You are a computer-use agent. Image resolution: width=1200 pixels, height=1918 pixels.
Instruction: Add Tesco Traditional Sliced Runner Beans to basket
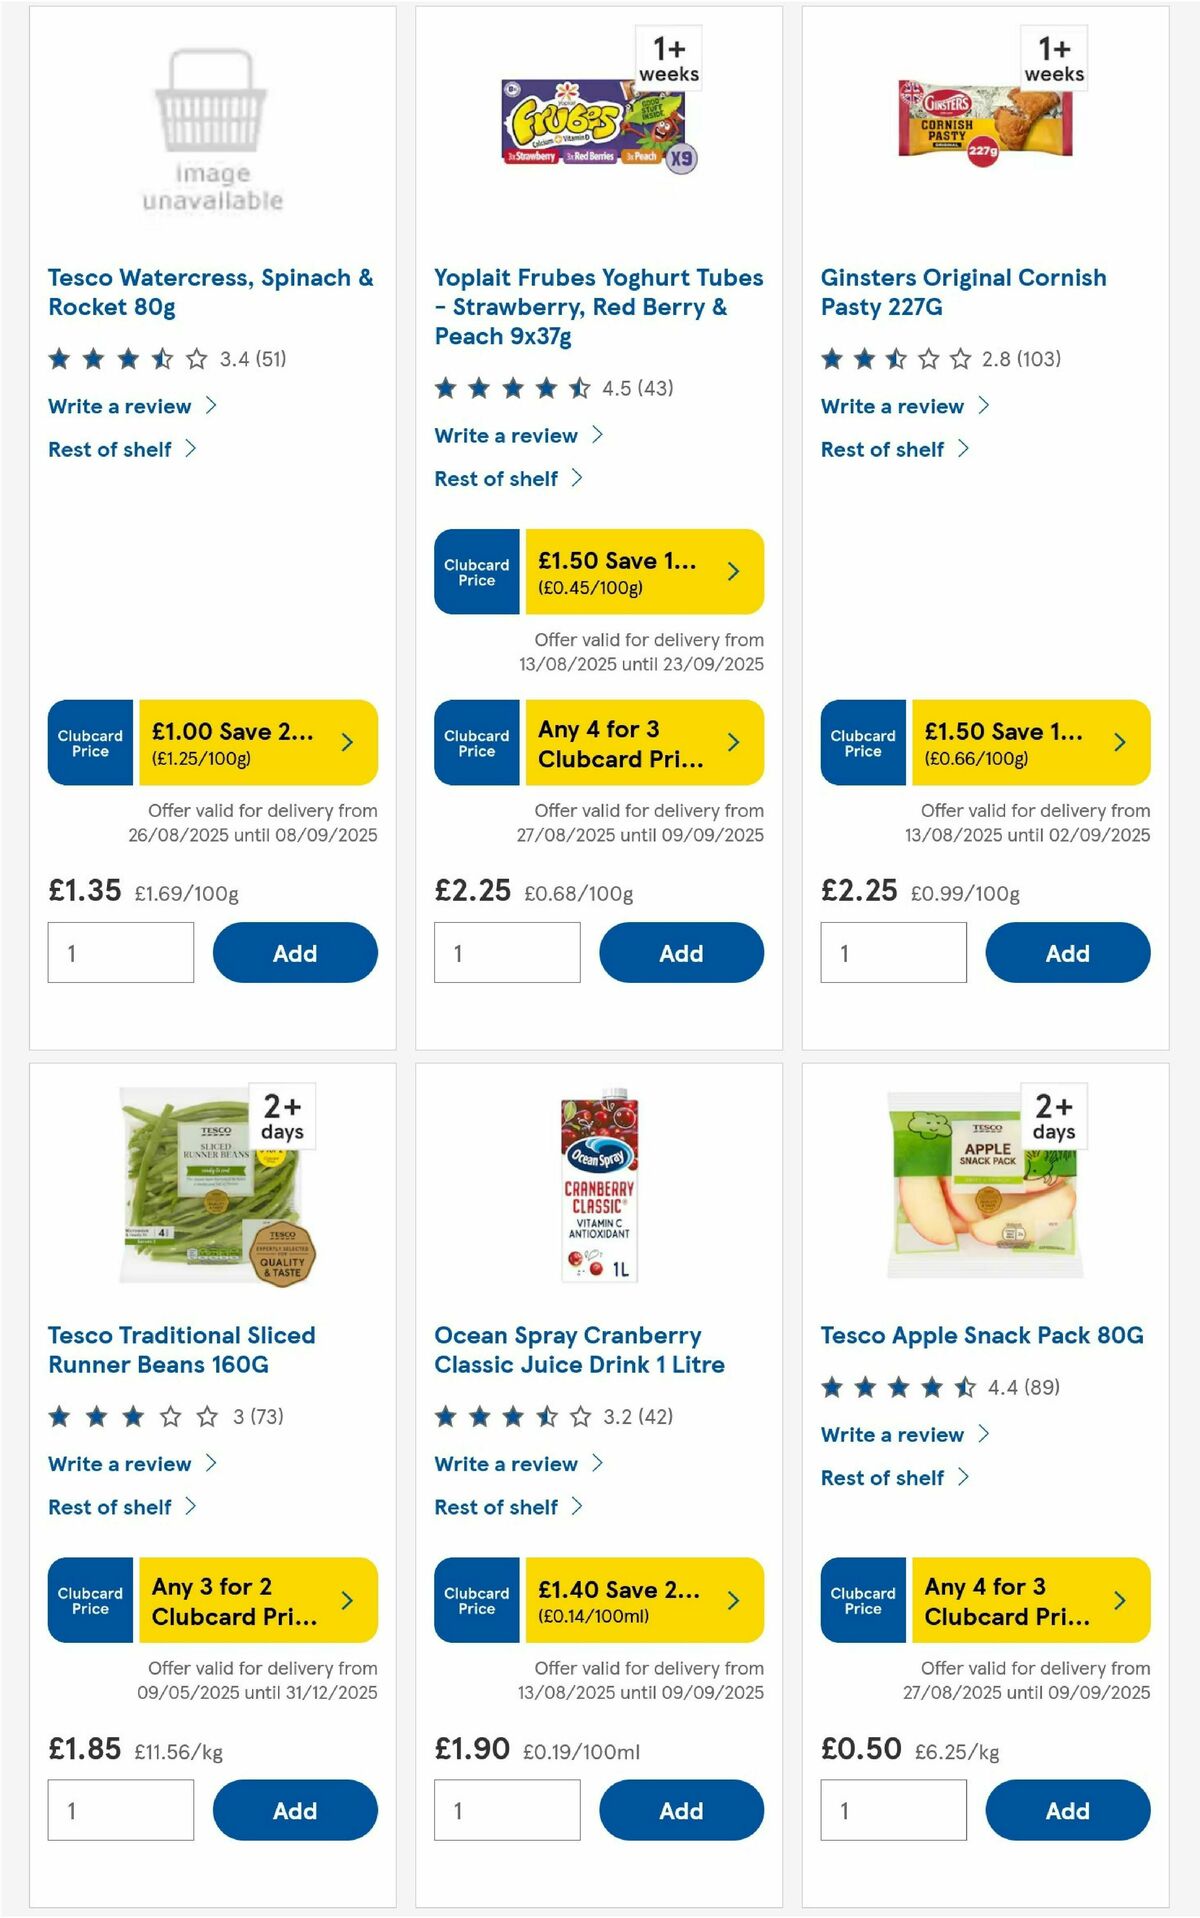tap(294, 1810)
